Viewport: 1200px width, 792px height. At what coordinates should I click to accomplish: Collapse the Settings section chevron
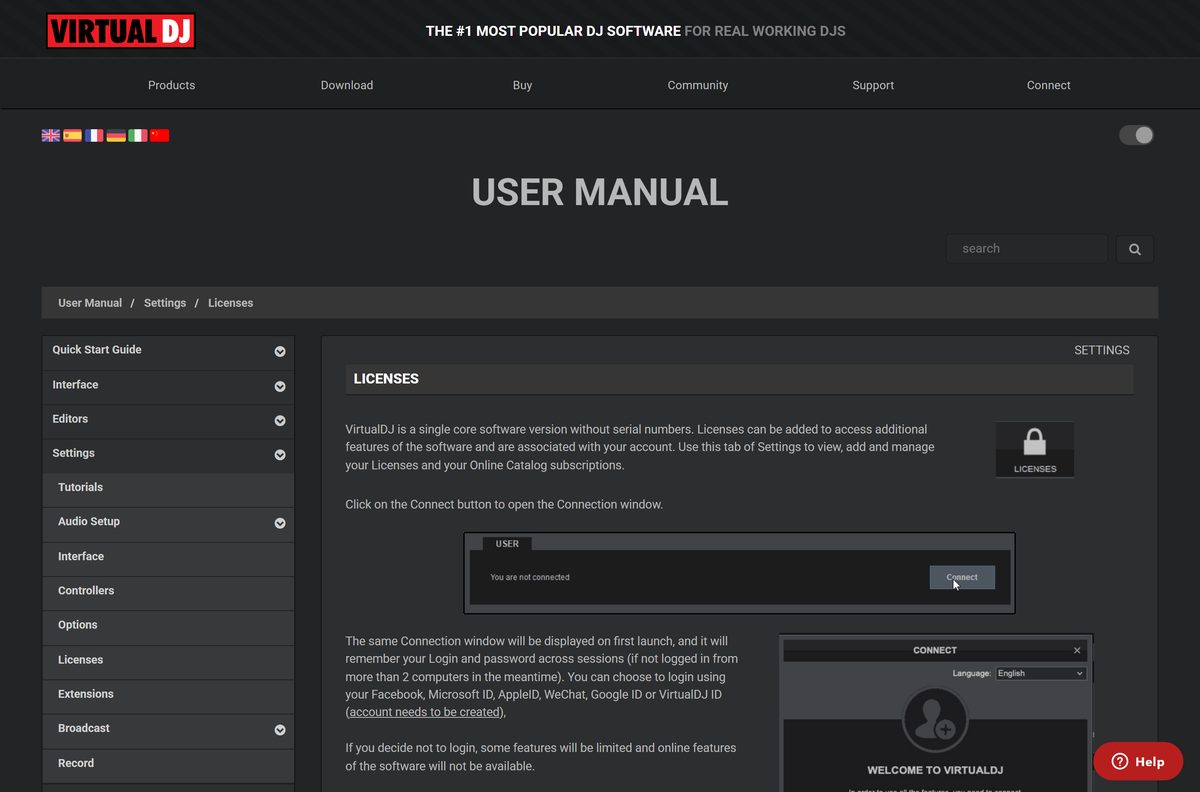coord(280,455)
